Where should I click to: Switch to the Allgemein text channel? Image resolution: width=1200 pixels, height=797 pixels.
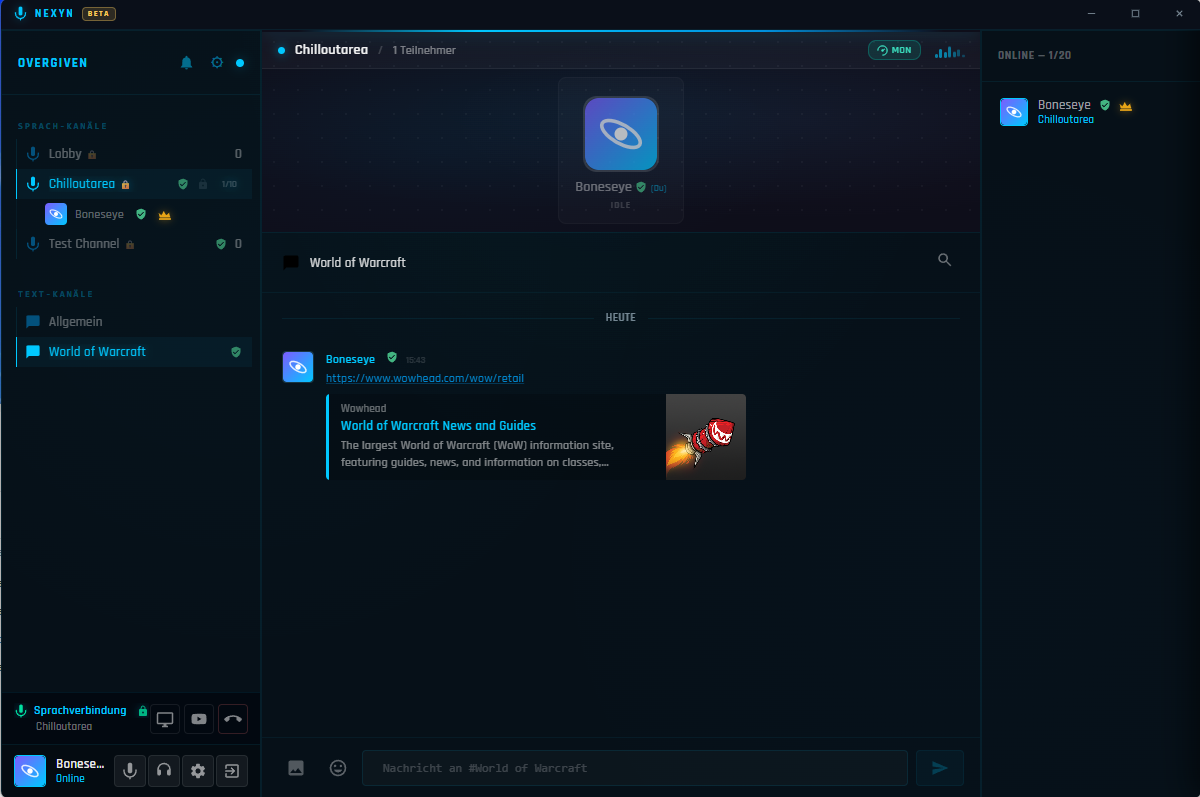tap(134, 322)
